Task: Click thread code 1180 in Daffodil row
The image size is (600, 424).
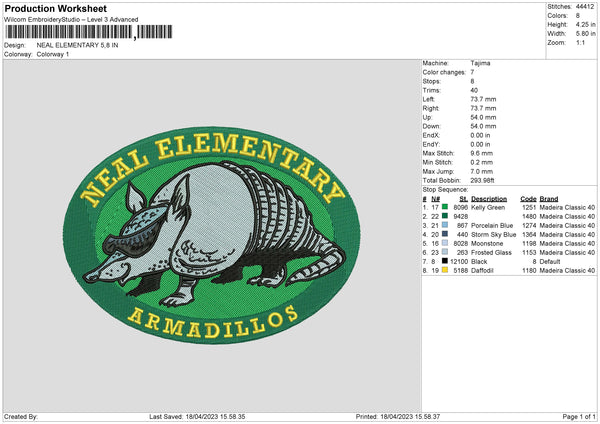Action: coord(529,271)
